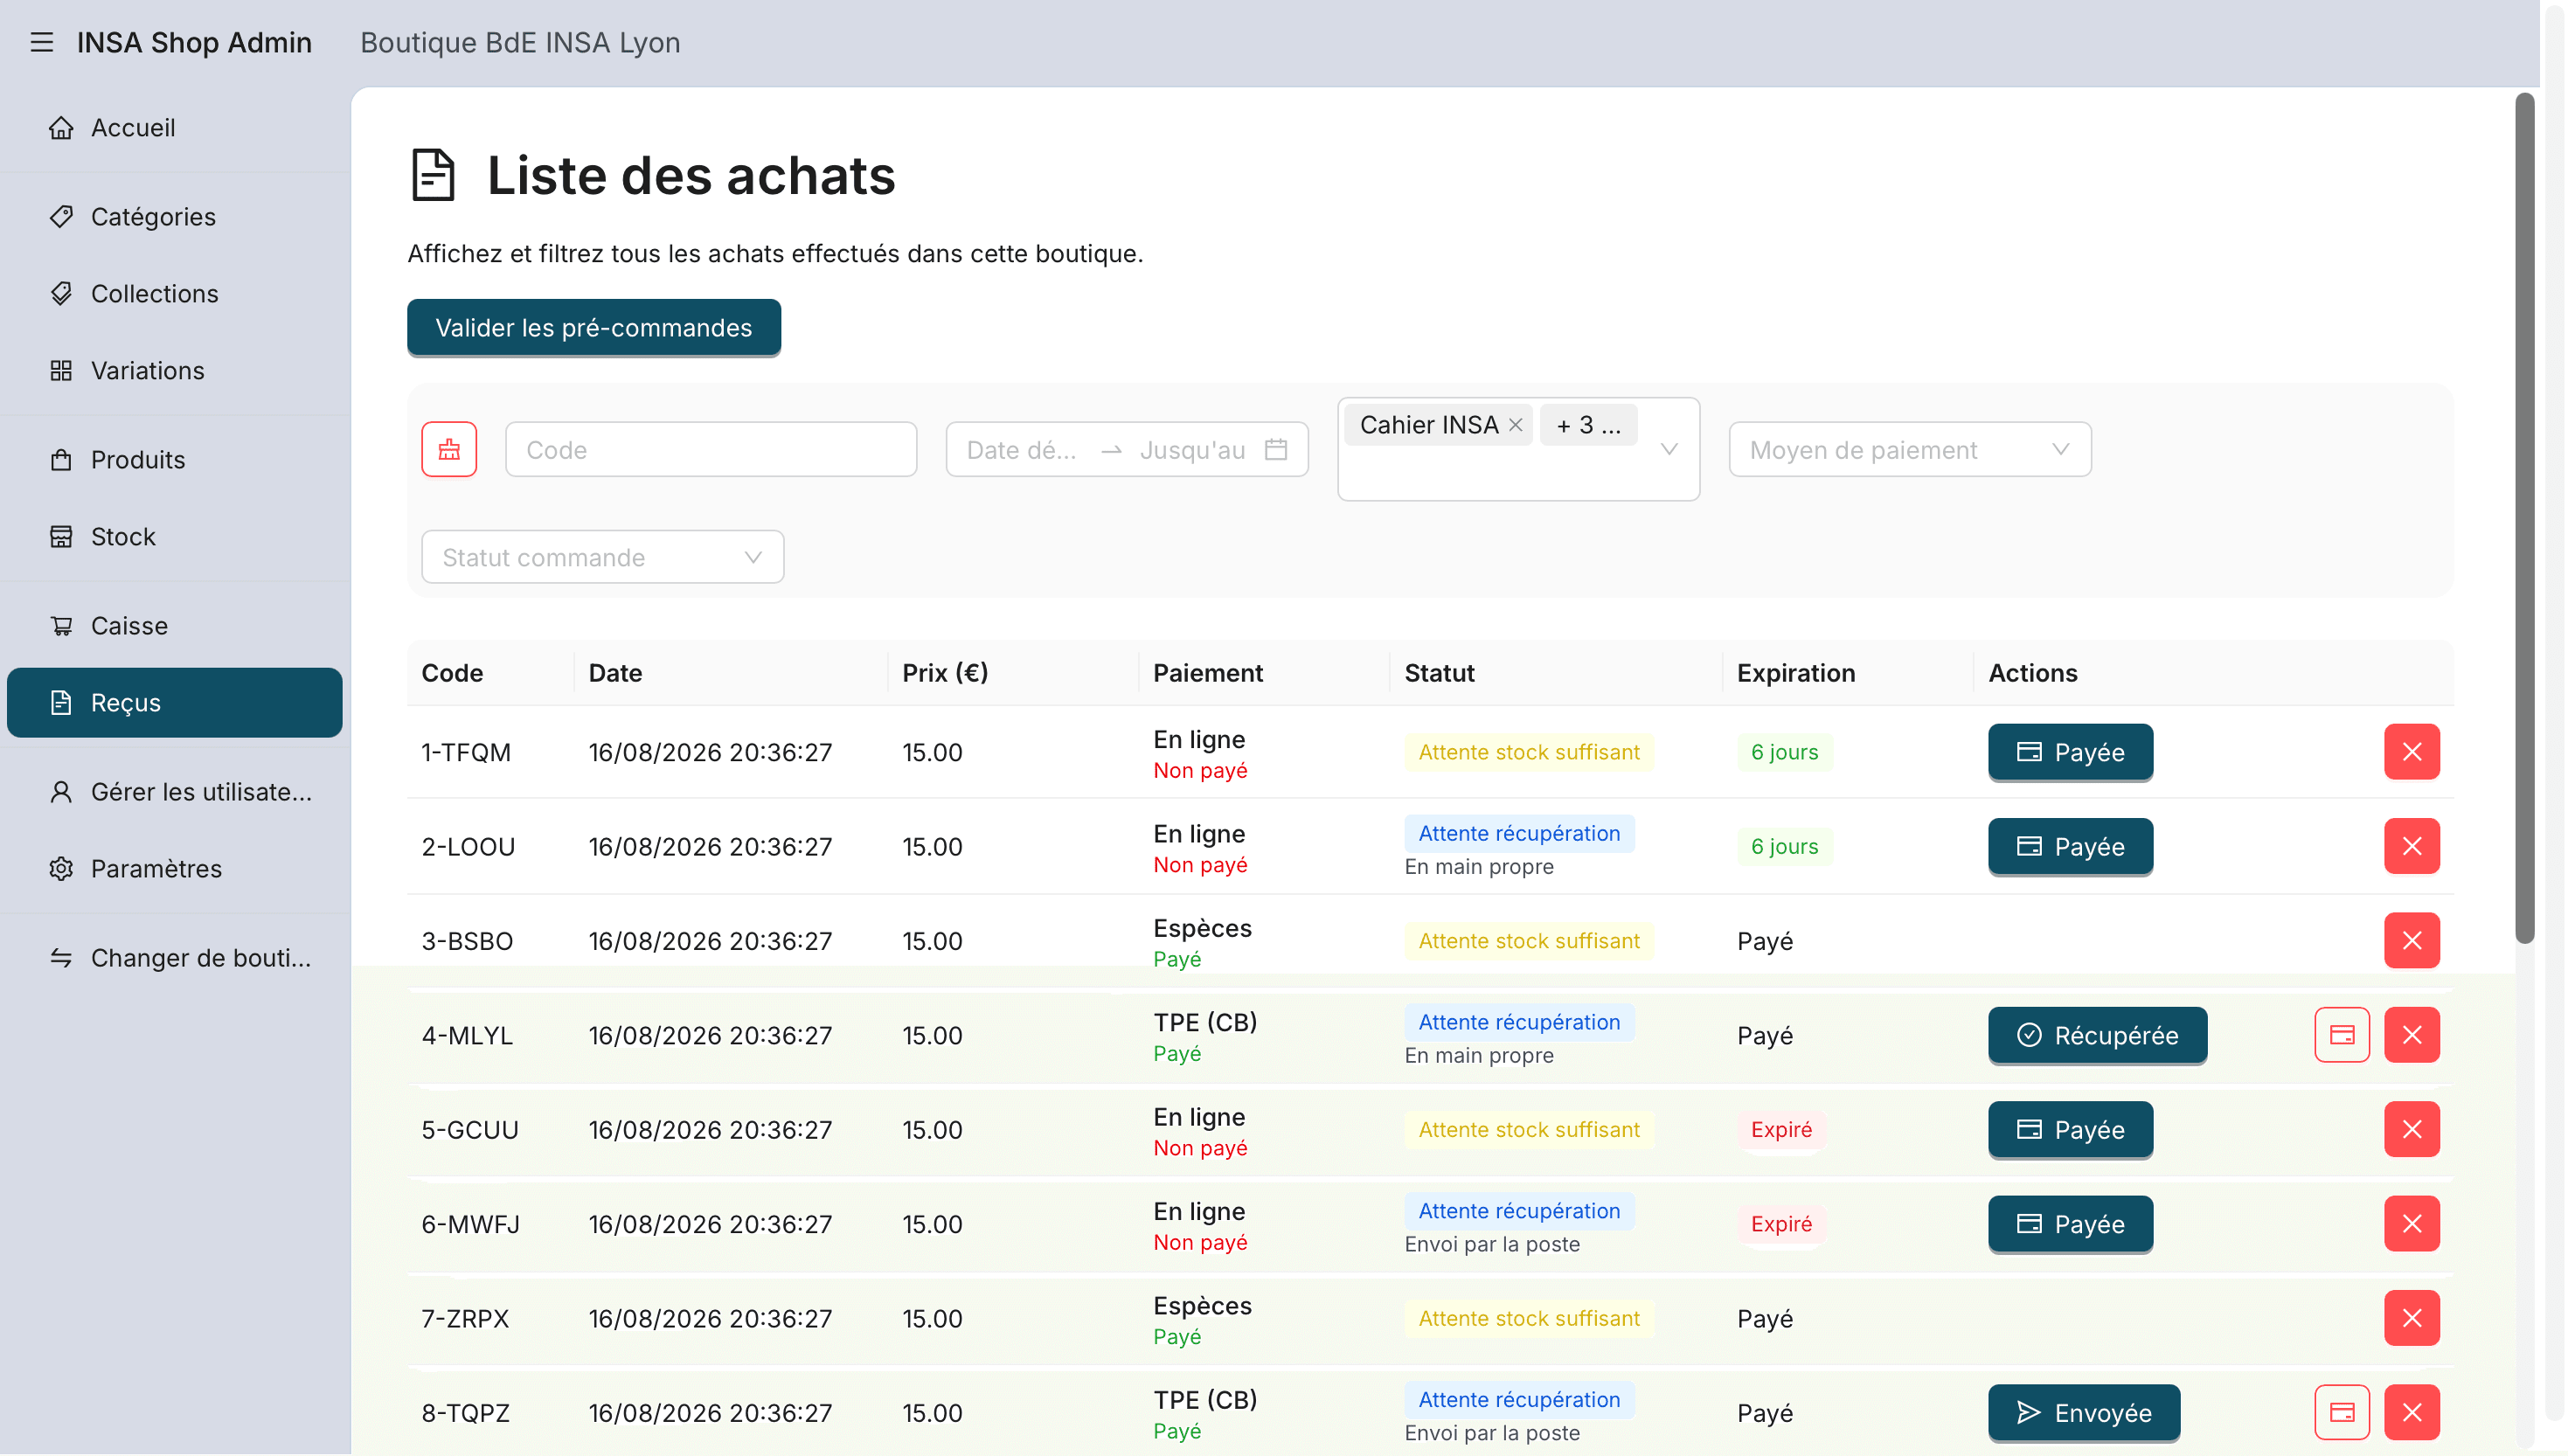Toggle the hamburger menu icon

41,43
